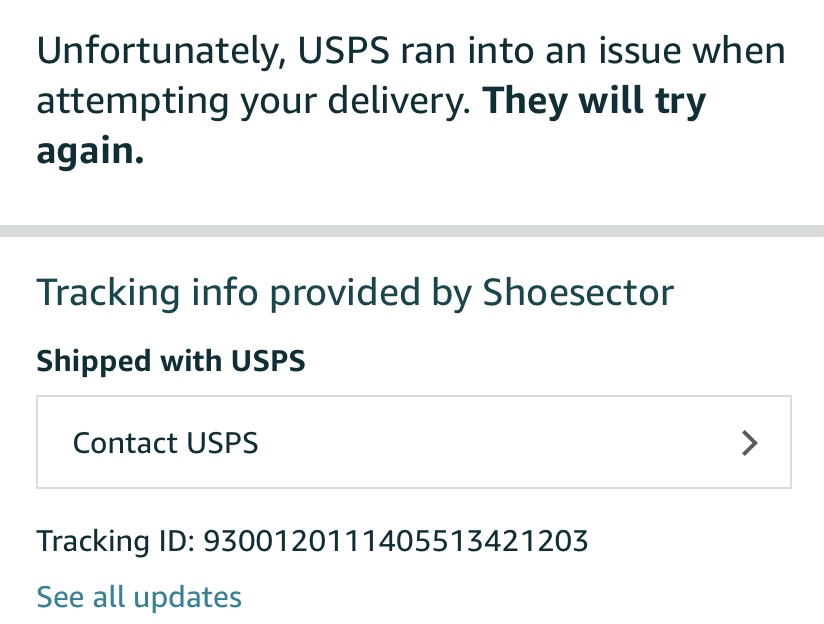Tap the seller name Shoesector
The height and width of the screenshot is (624, 824).
(578, 293)
